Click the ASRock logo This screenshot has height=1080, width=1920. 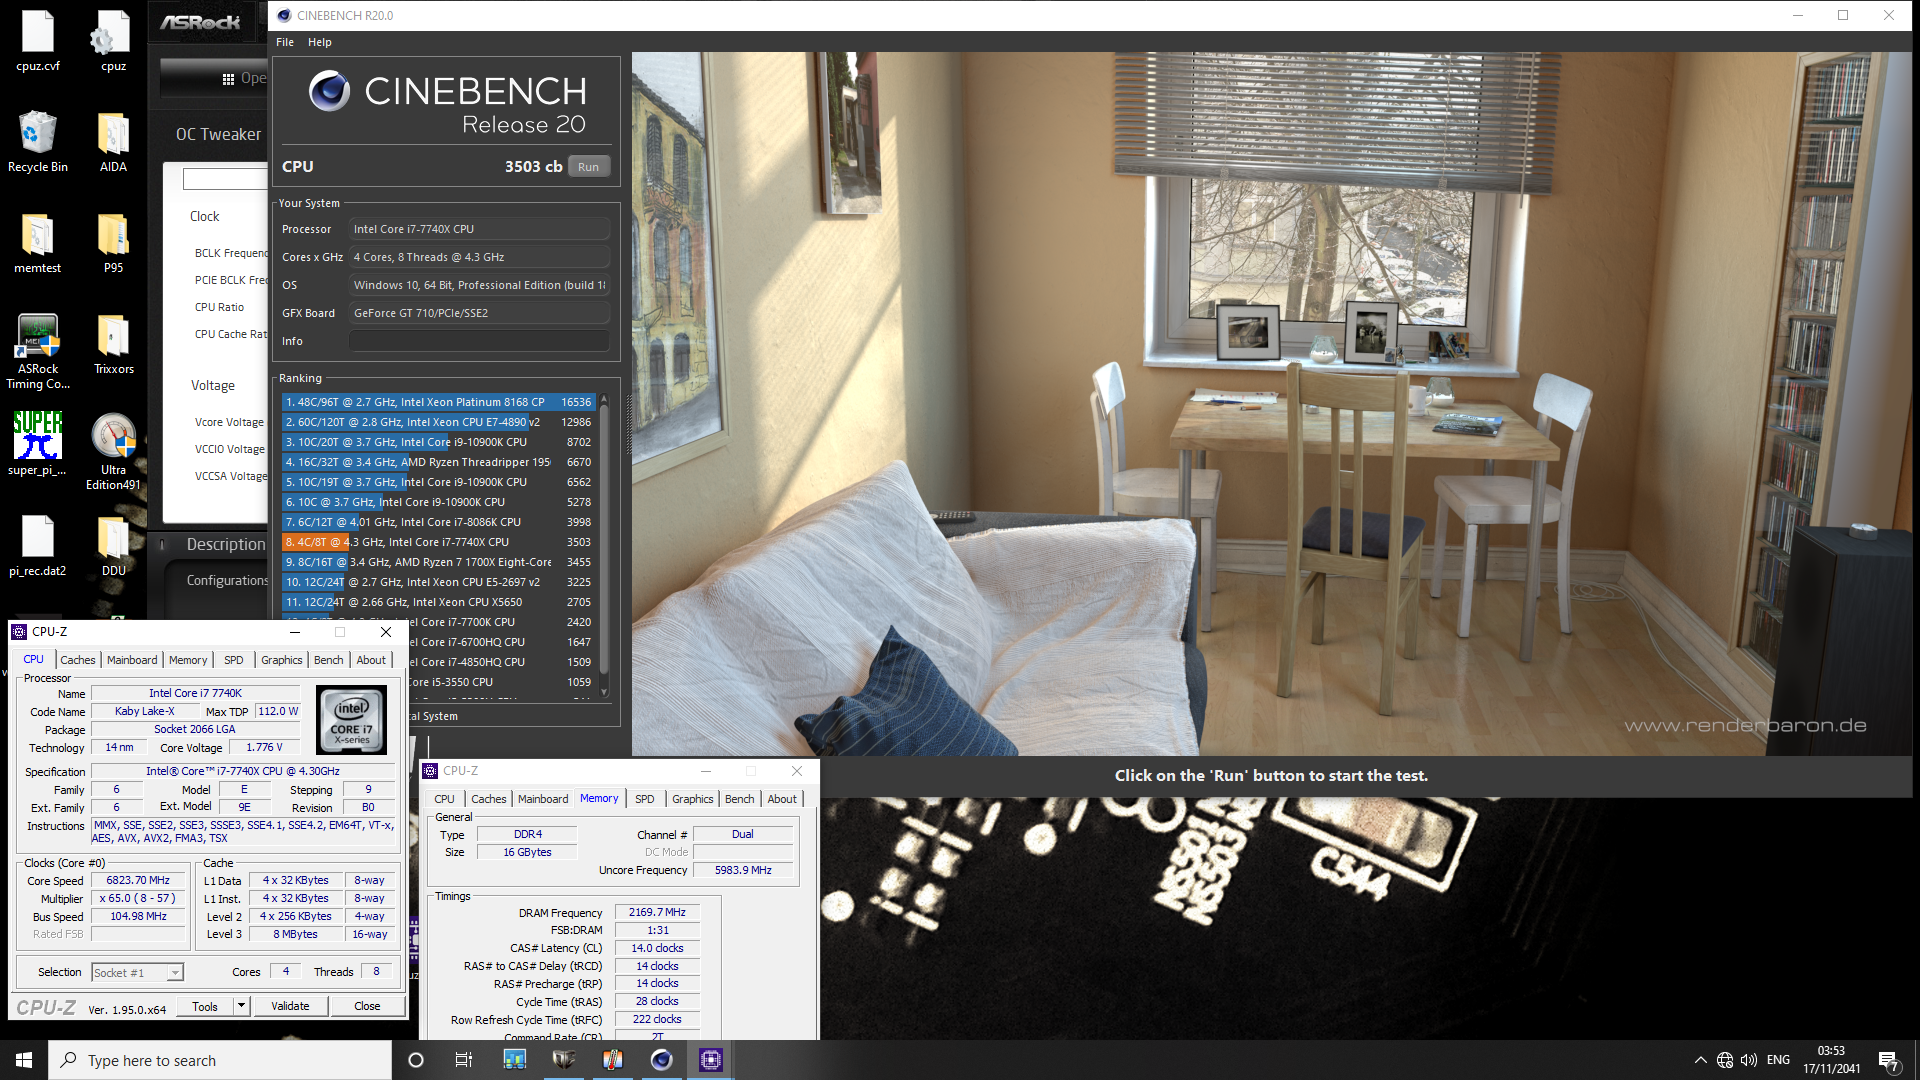[200, 22]
